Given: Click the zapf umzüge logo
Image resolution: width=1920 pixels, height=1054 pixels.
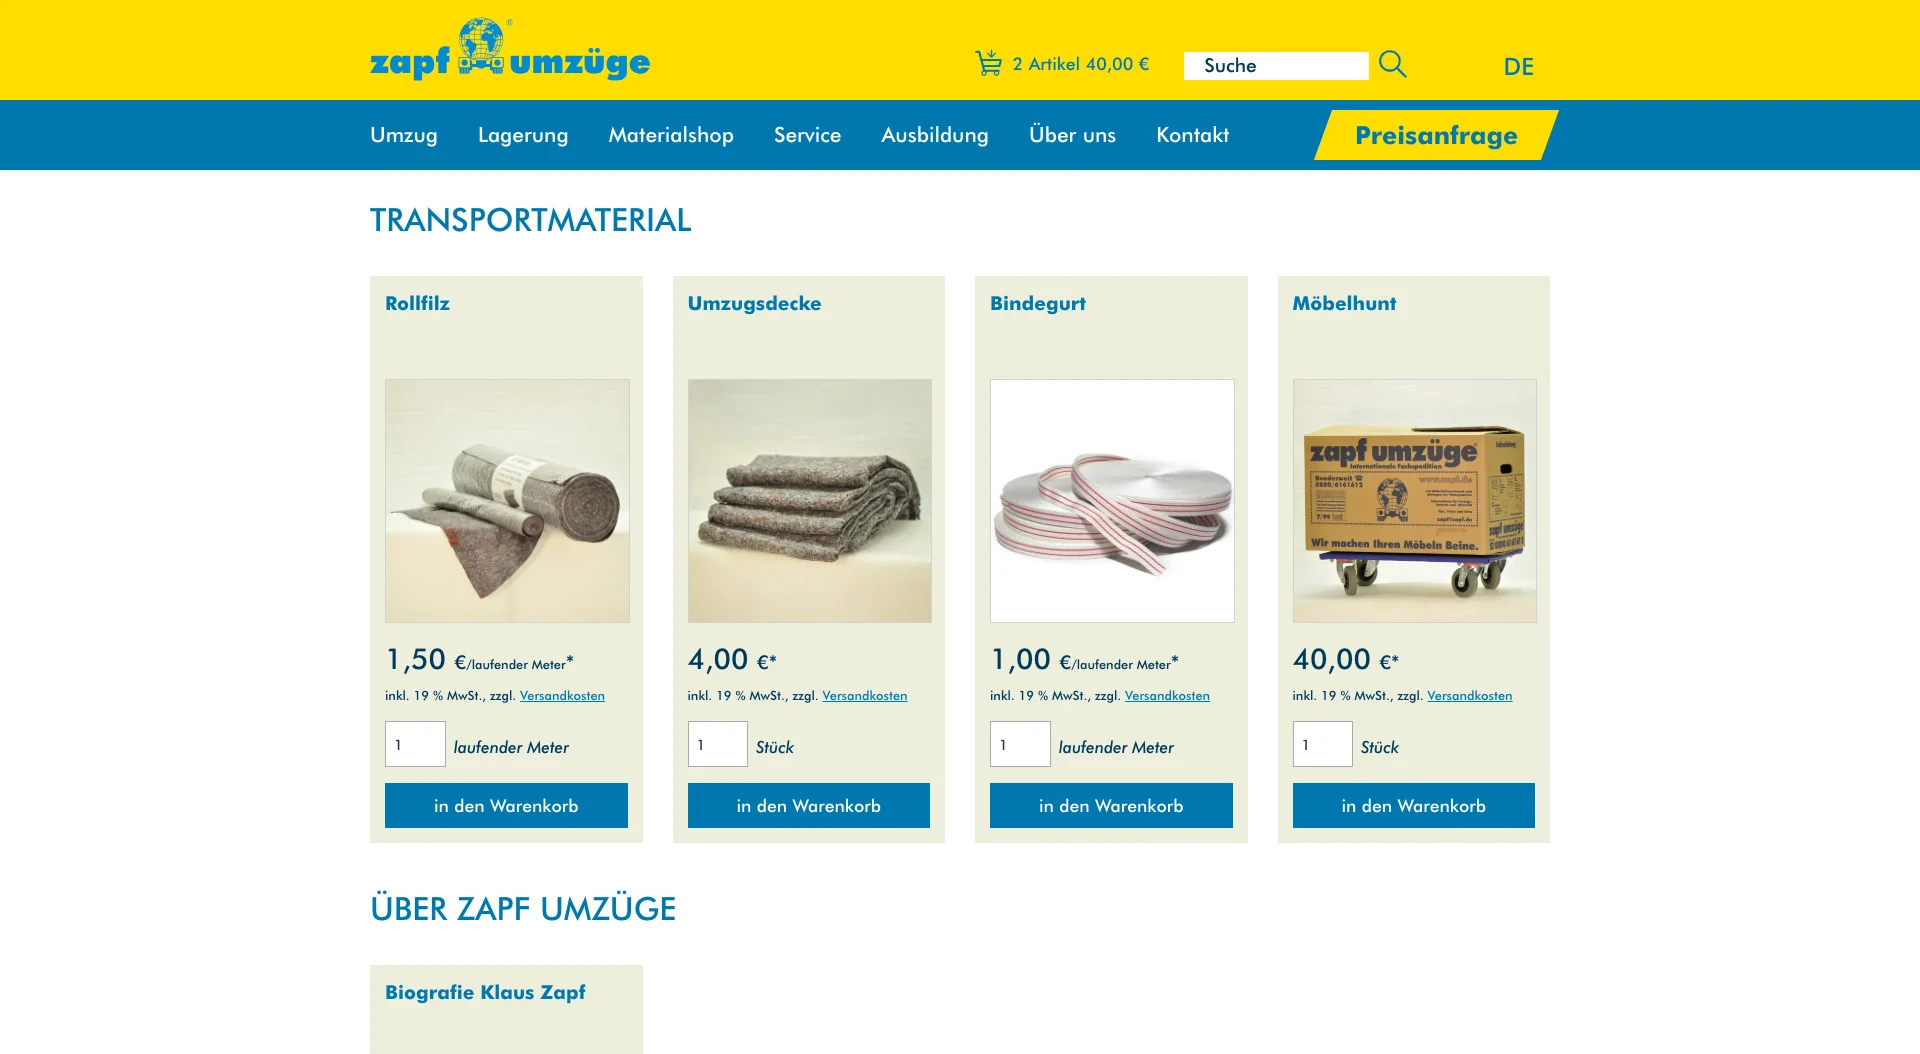Looking at the screenshot, I should point(510,50).
